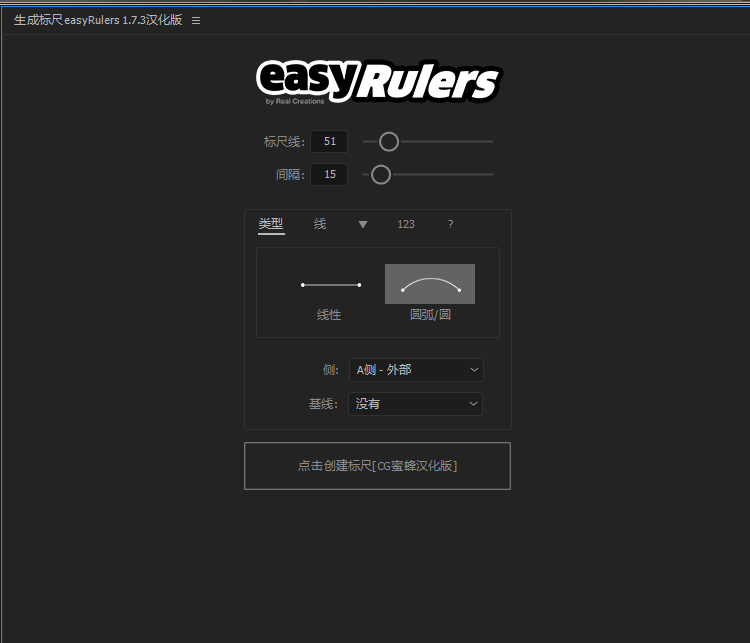Click the 标尺线 slider handle

tap(389, 142)
